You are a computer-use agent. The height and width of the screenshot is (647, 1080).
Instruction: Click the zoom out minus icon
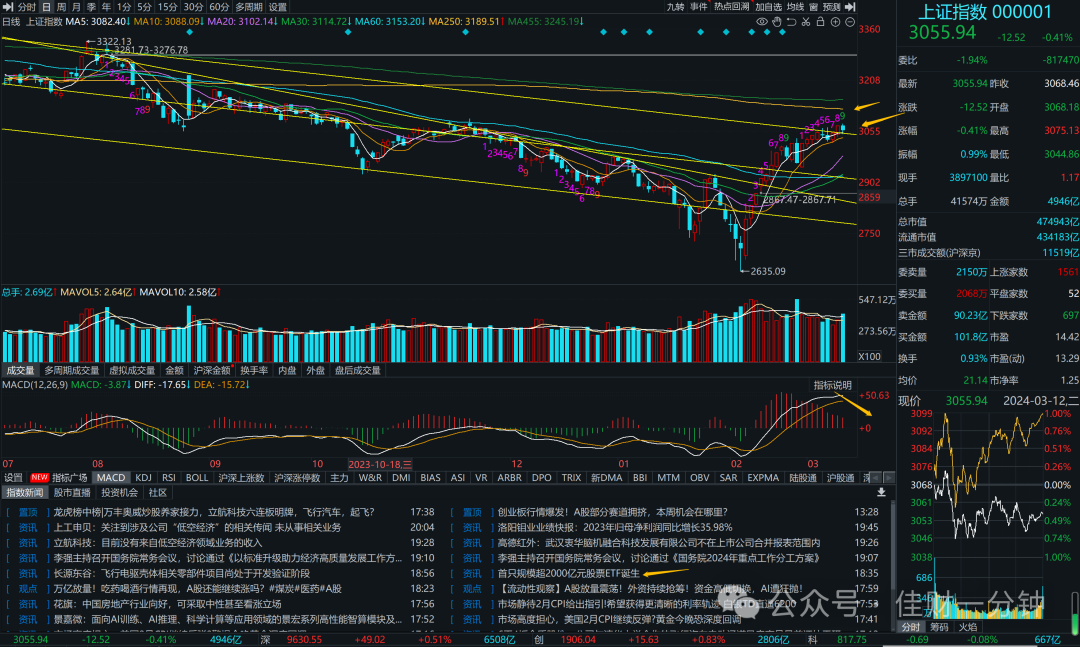click(x=850, y=22)
